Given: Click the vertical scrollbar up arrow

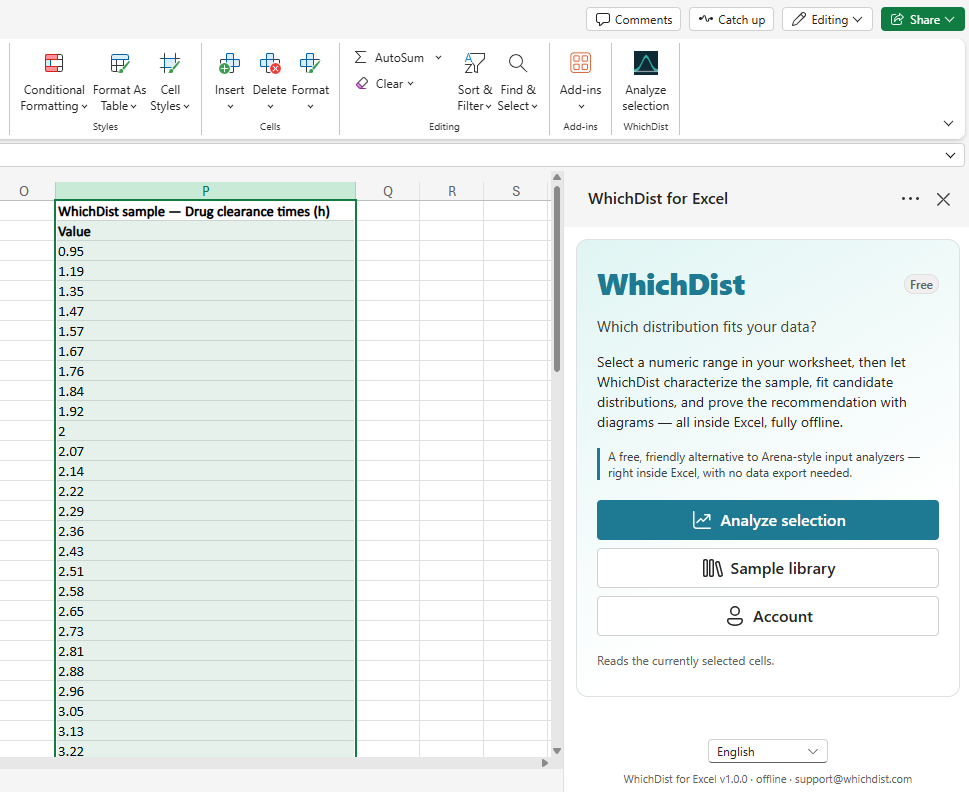Looking at the screenshot, I should point(557,177).
